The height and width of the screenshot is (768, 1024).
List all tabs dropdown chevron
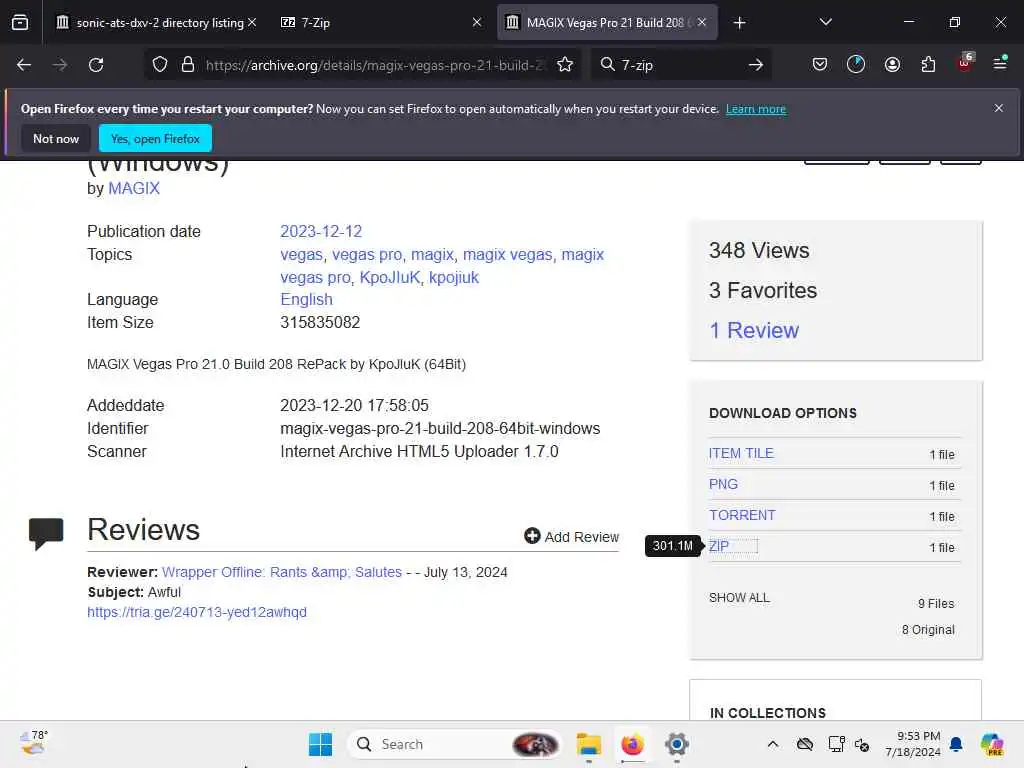825,22
